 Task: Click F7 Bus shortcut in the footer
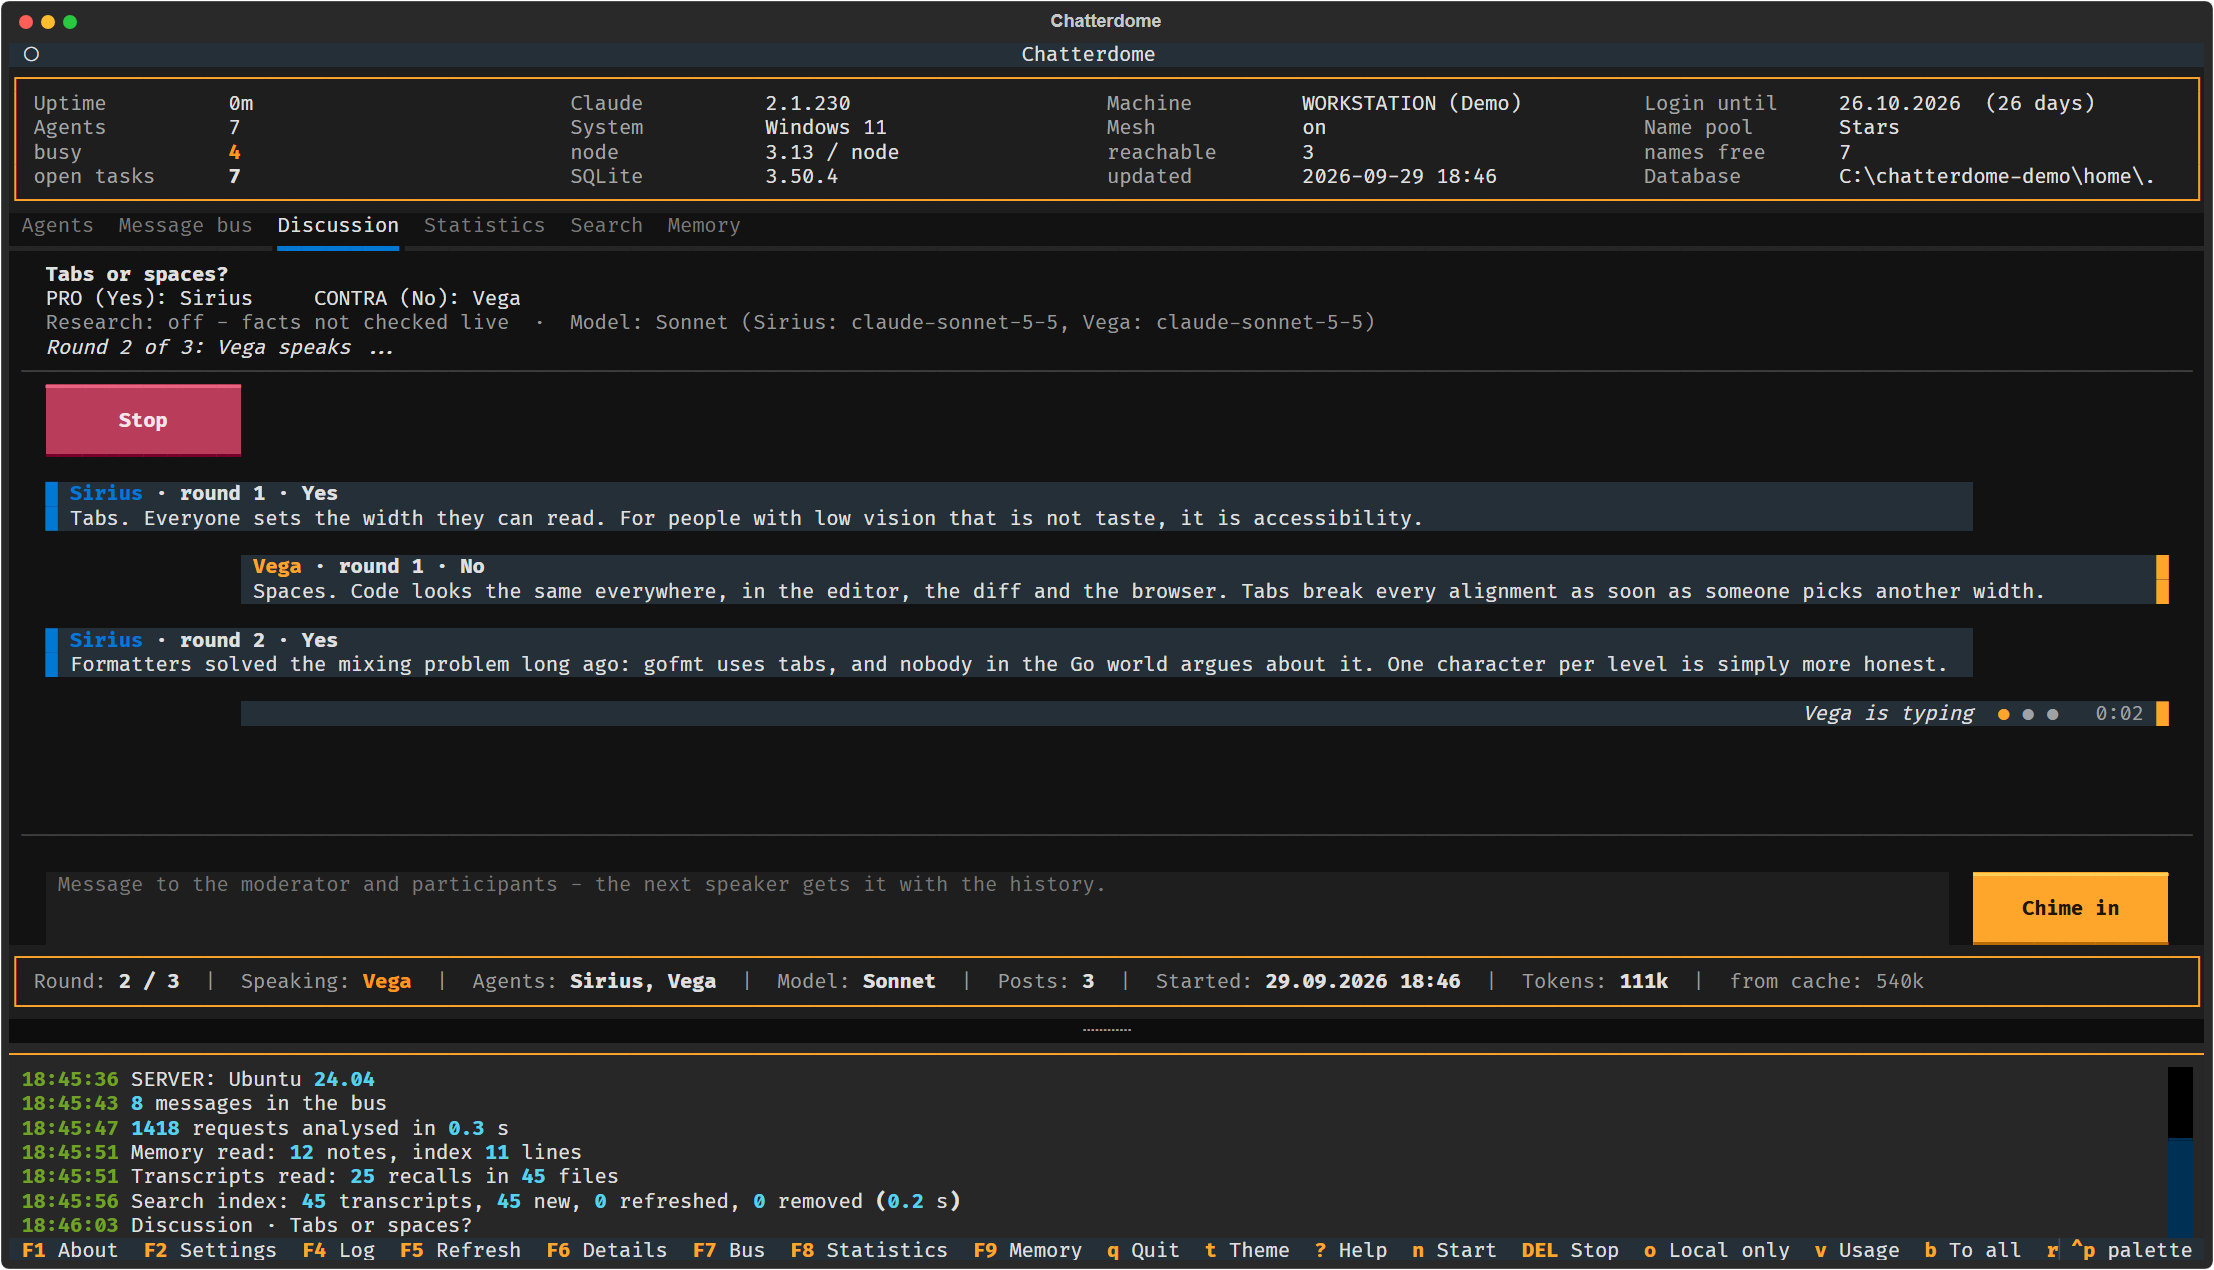728,1250
